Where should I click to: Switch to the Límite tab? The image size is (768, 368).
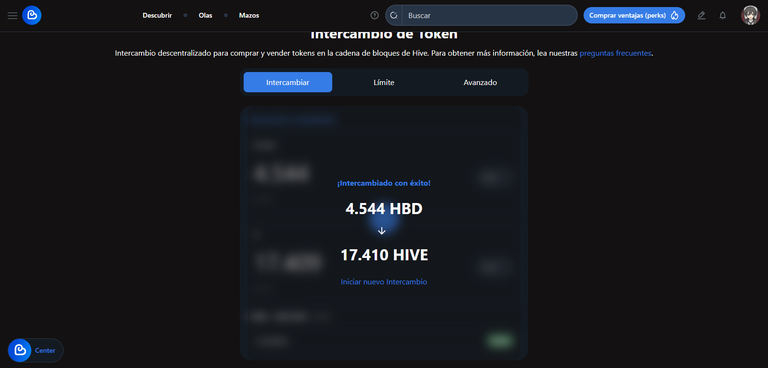[x=384, y=82]
